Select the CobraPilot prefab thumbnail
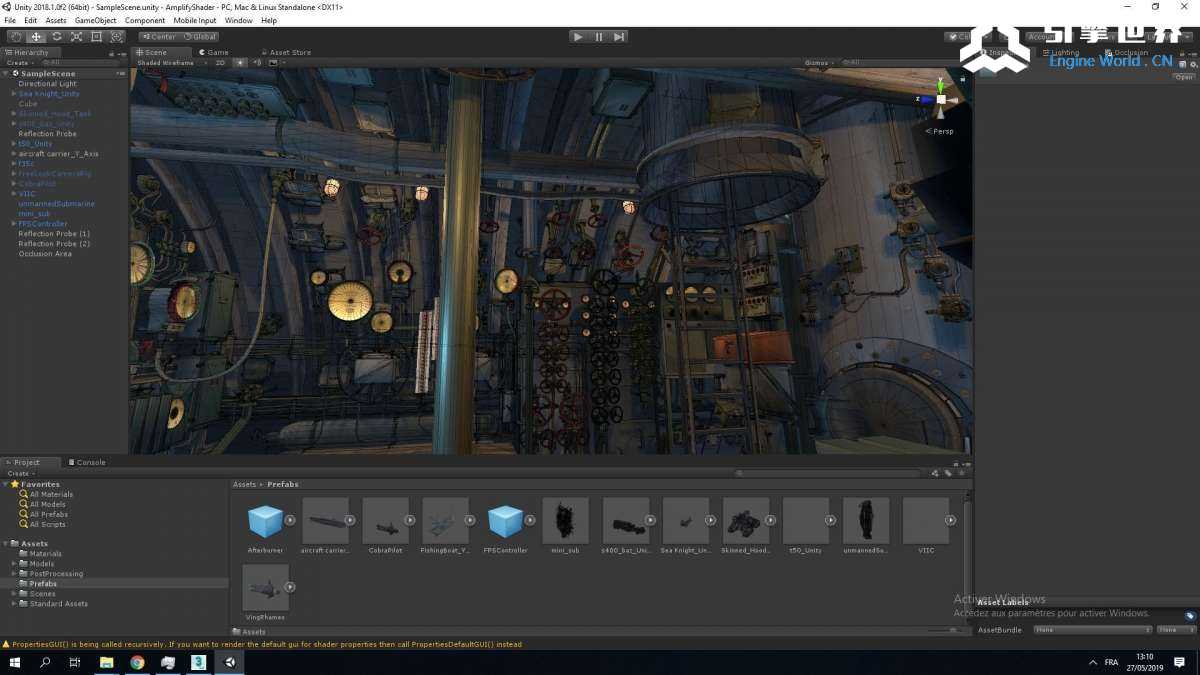The width and height of the screenshot is (1200, 675). (x=385, y=521)
